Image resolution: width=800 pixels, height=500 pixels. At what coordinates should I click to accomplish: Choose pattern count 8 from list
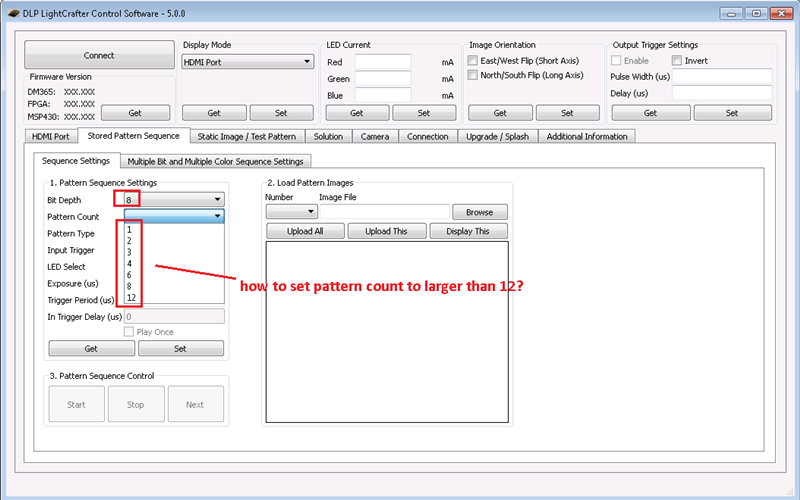tap(174, 286)
